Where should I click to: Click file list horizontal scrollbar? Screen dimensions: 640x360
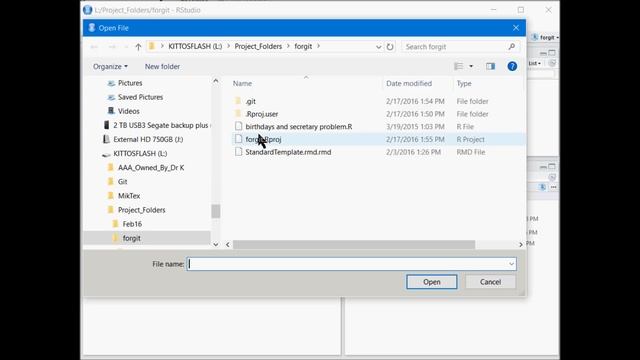(x=354, y=244)
